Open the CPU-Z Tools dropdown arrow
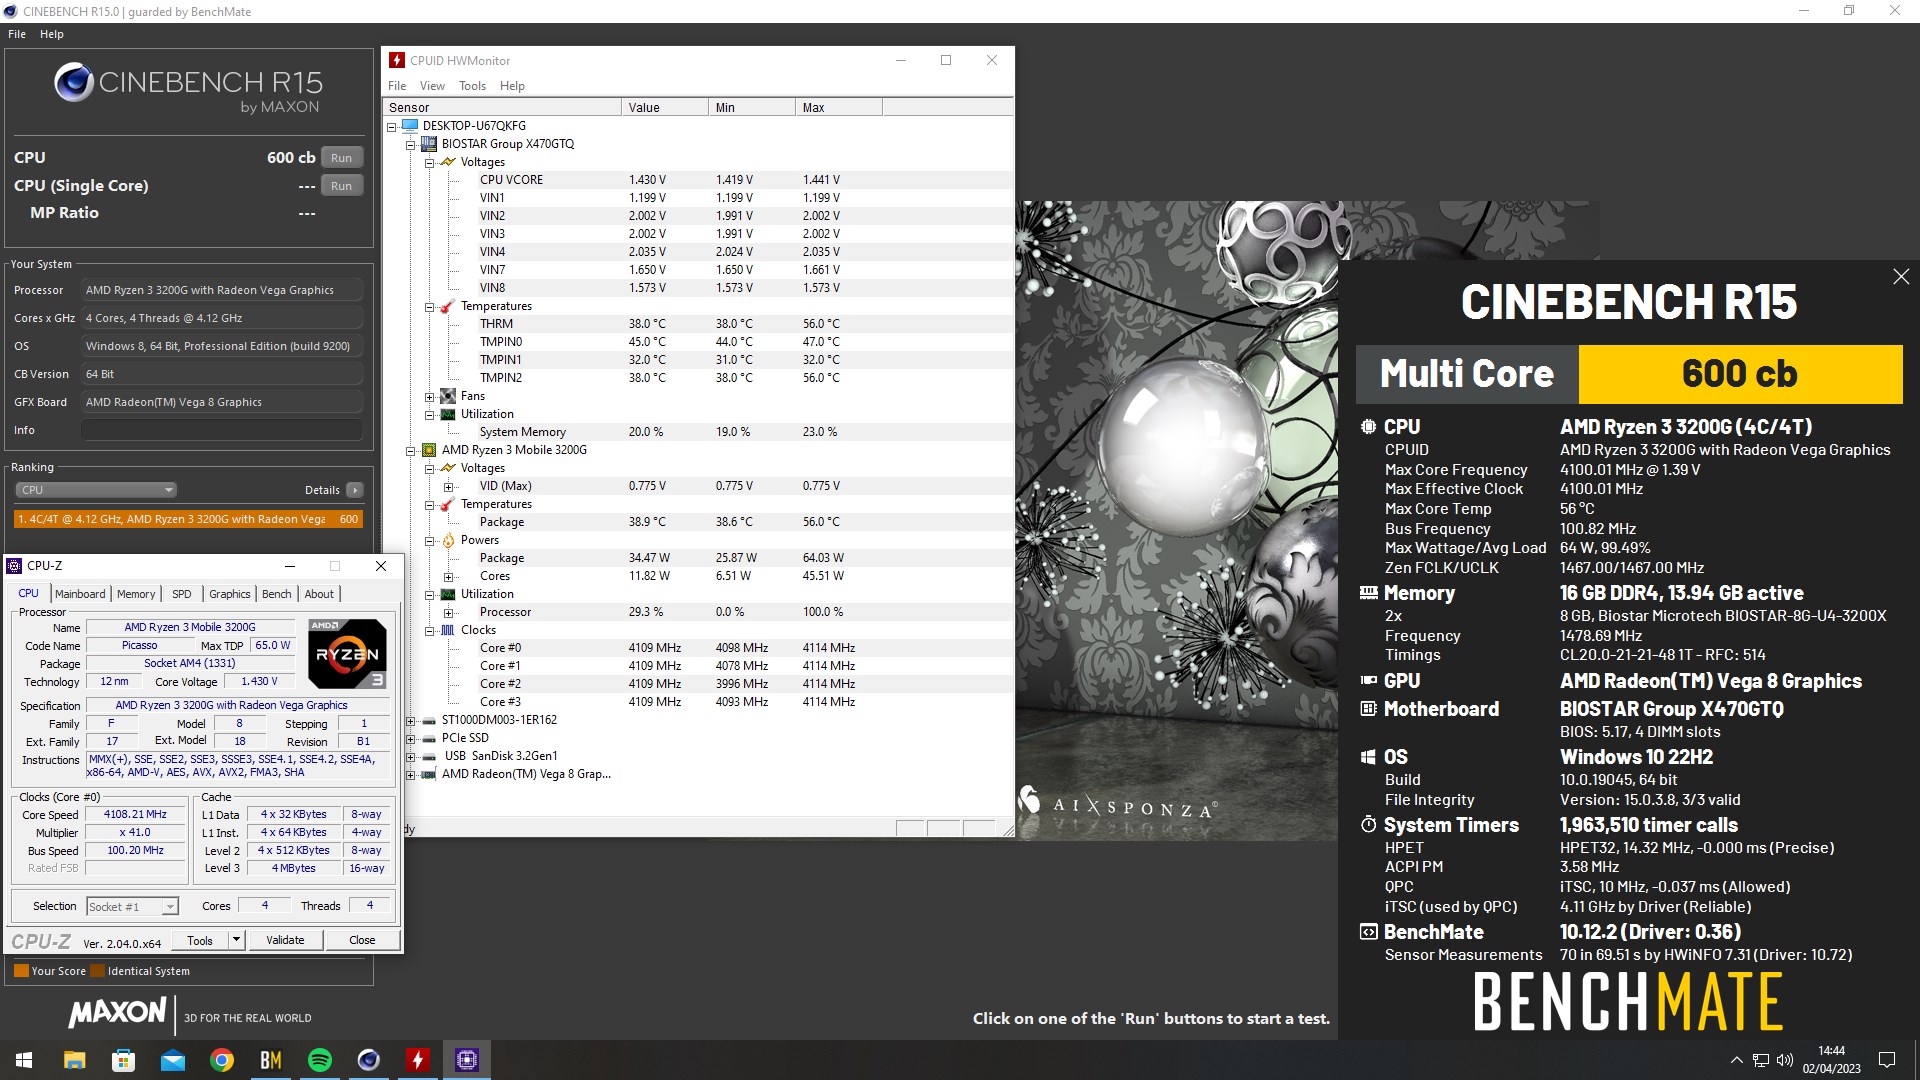 (237, 940)
